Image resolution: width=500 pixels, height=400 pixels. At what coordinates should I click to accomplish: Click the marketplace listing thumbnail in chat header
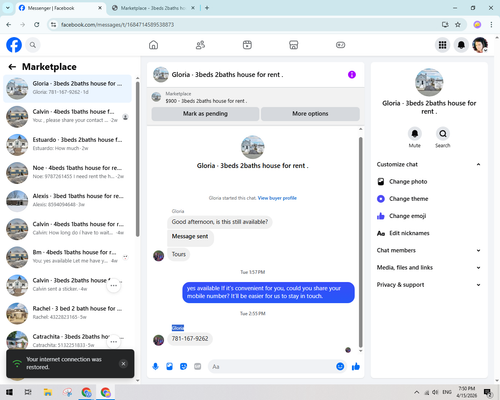tap(160, 75)
